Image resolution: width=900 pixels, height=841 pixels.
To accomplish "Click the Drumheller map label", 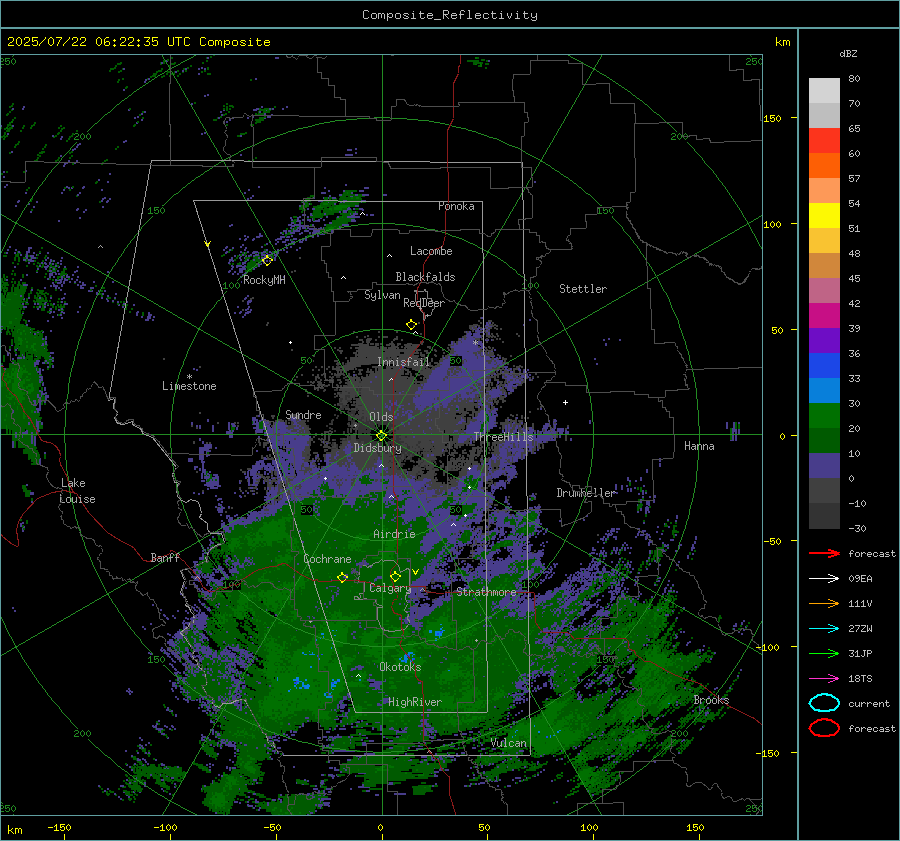I will click(586, 493).
